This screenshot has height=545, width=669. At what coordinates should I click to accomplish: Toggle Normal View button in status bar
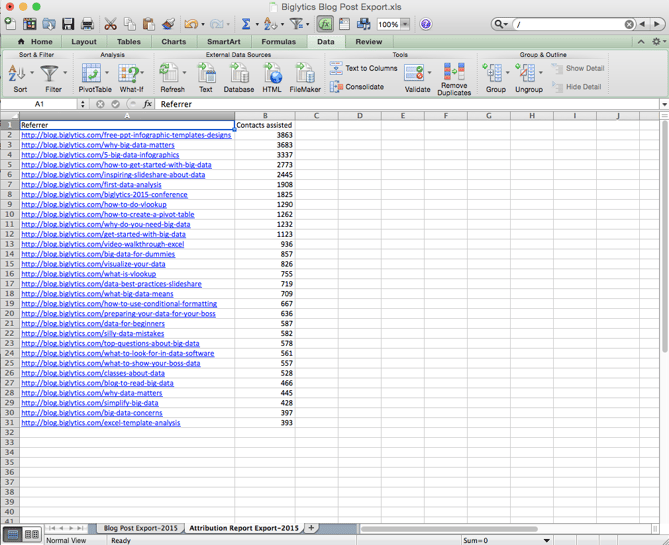tap(13, 535)
